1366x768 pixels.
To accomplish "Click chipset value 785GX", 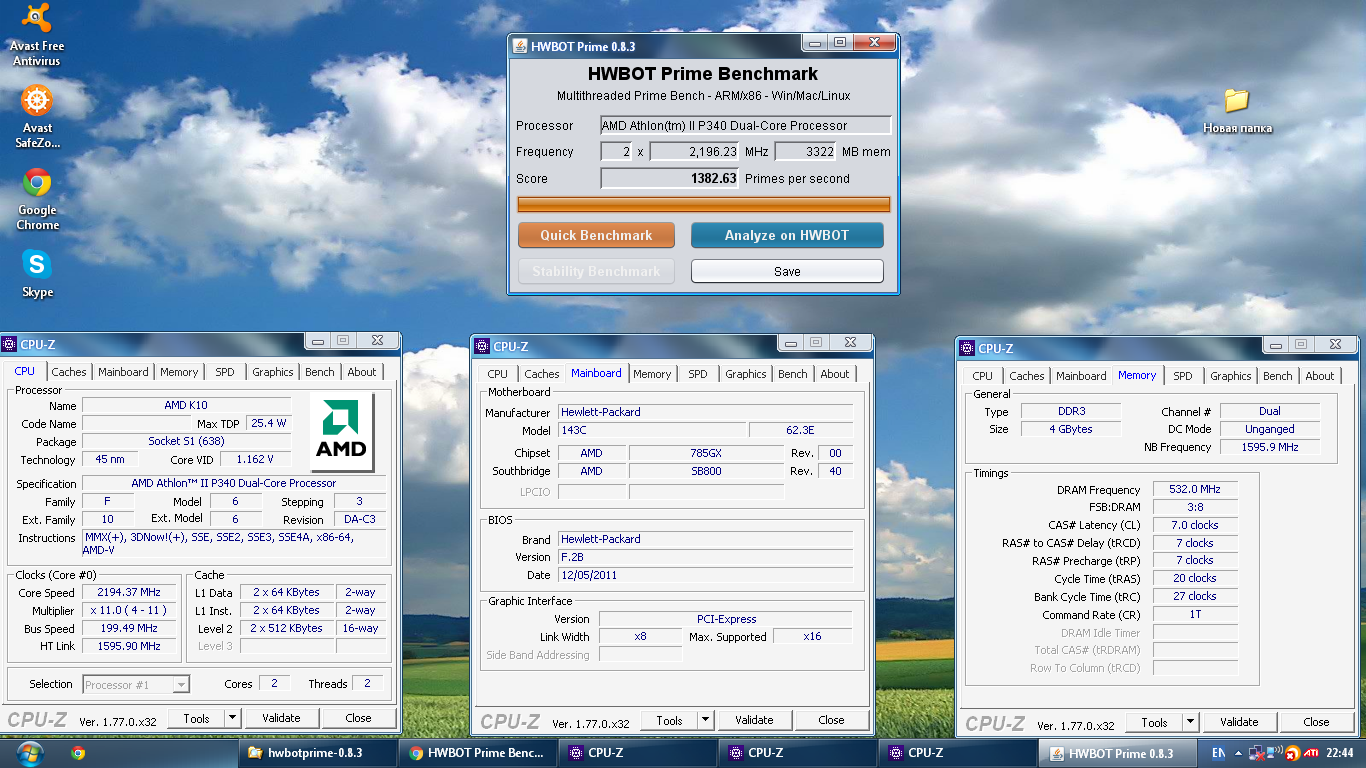I will coord(706,453).
